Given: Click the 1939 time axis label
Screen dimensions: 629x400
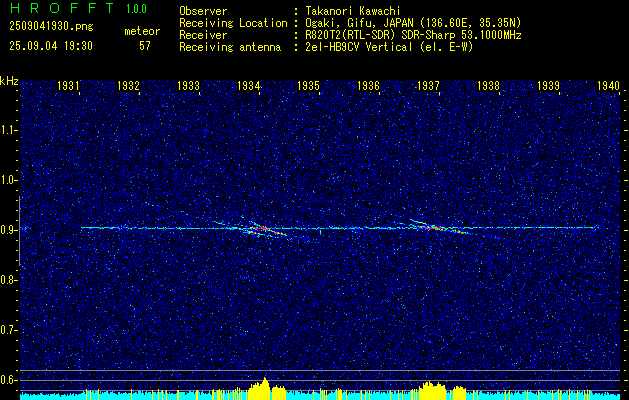Looking at the screenshot, I should pos(548,85).
